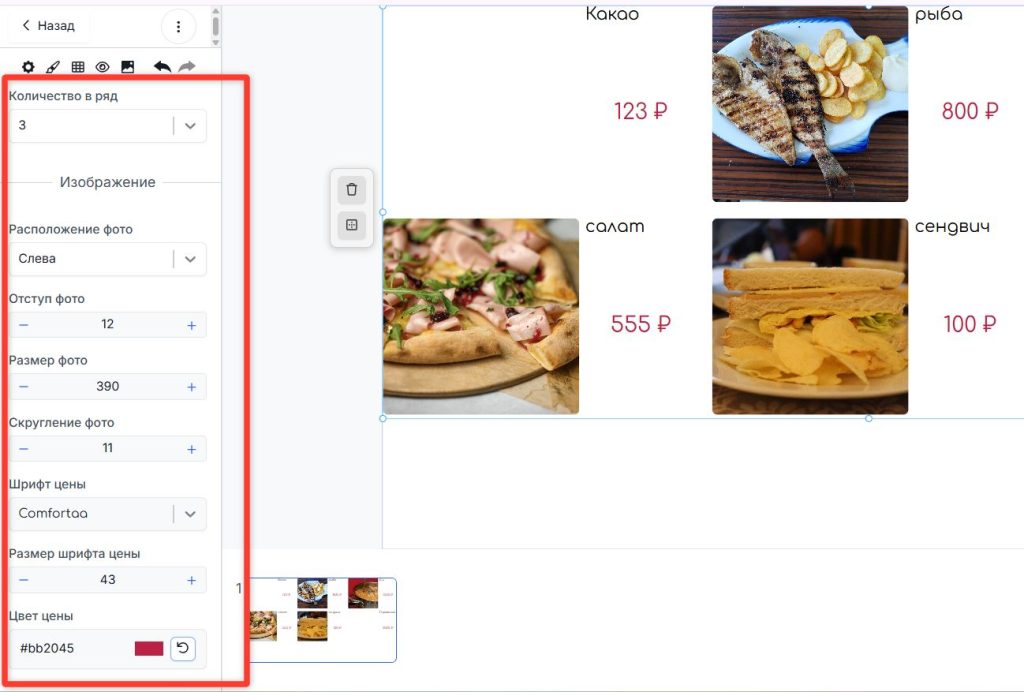The width and height of the screenshot is (1024, 692).
Task: Open Шрифт цены Comfortaa dropdown
Action: (x=108, y=513)
